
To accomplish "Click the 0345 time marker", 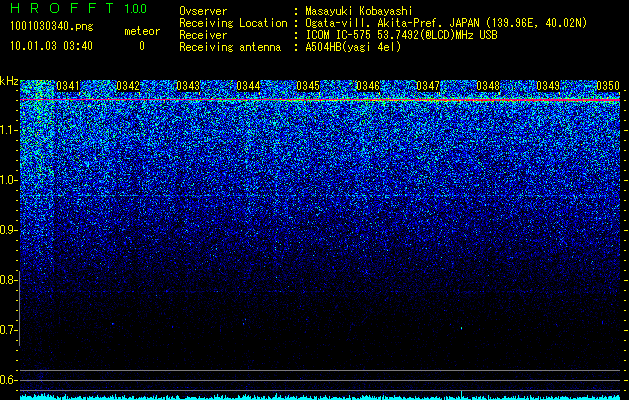I will [308, 86].
